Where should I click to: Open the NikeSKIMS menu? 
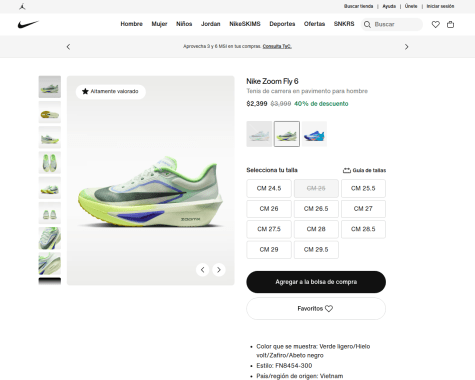pyautogui.click(x=245, y=24)
